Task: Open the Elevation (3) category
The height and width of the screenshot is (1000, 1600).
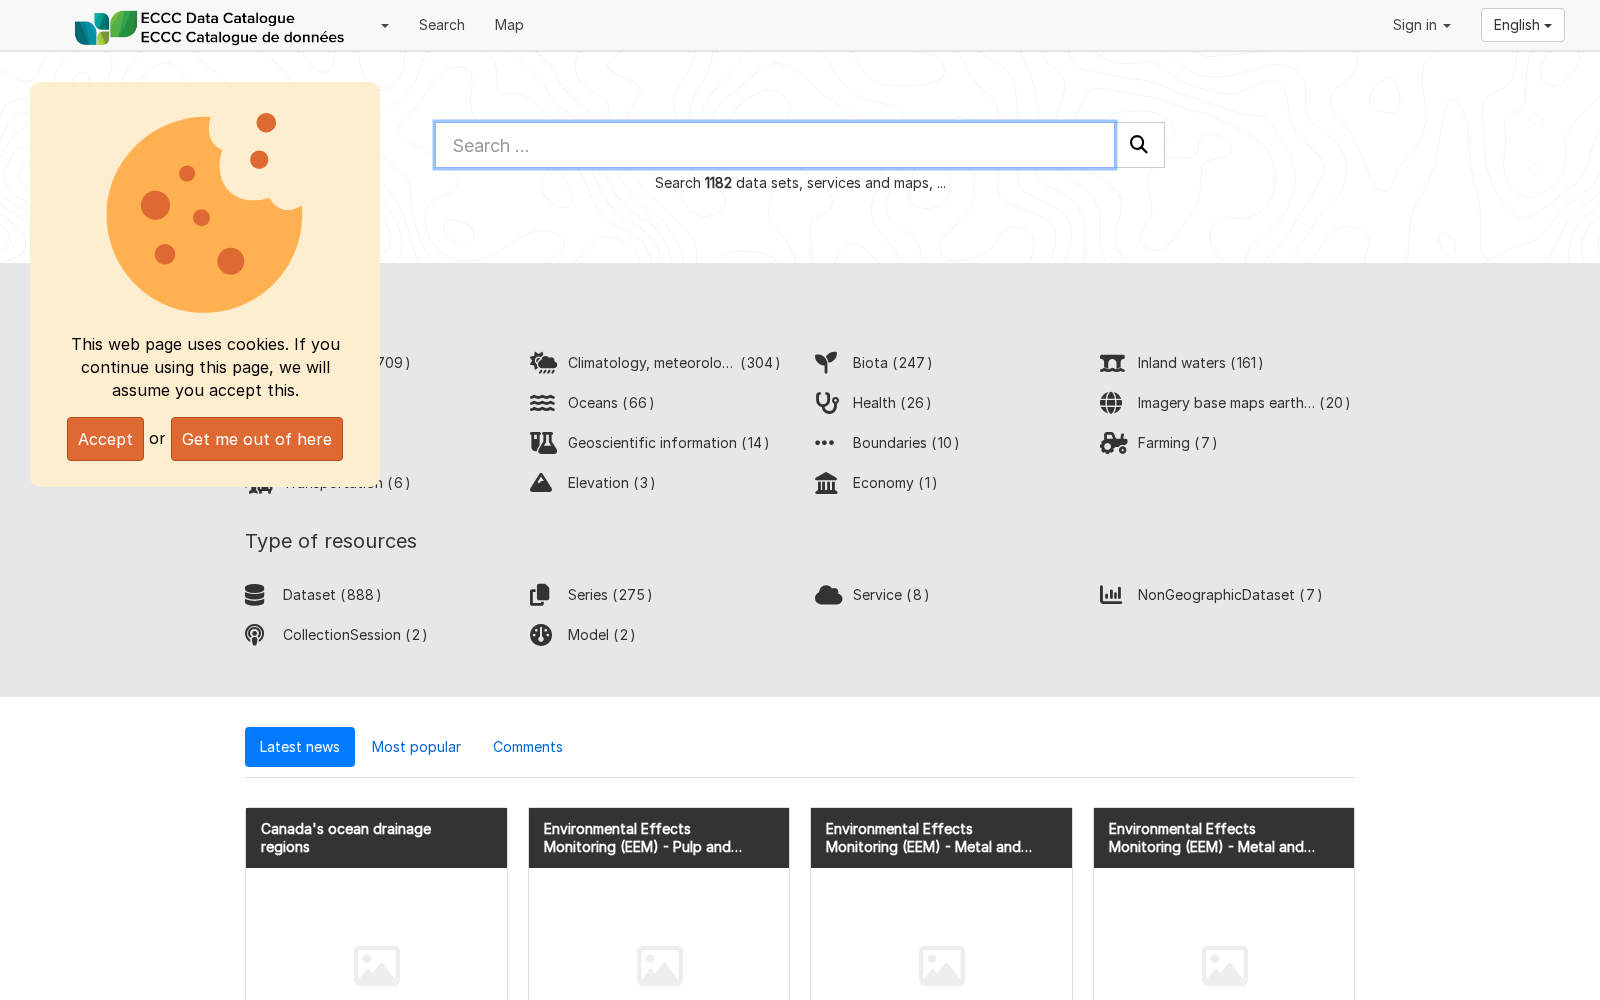Action: pyautogui.click(x=611, y=483)
